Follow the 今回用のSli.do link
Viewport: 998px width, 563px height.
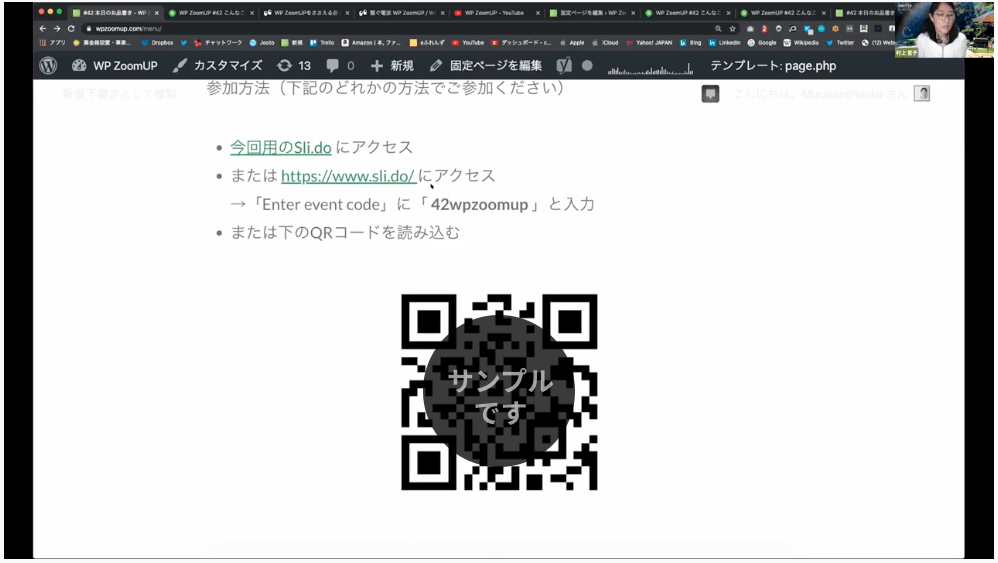[x=281, y=148]
